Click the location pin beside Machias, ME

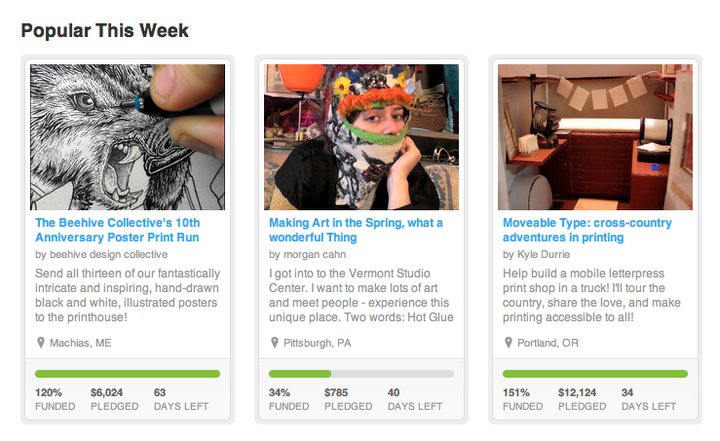(x=41, y=343)
